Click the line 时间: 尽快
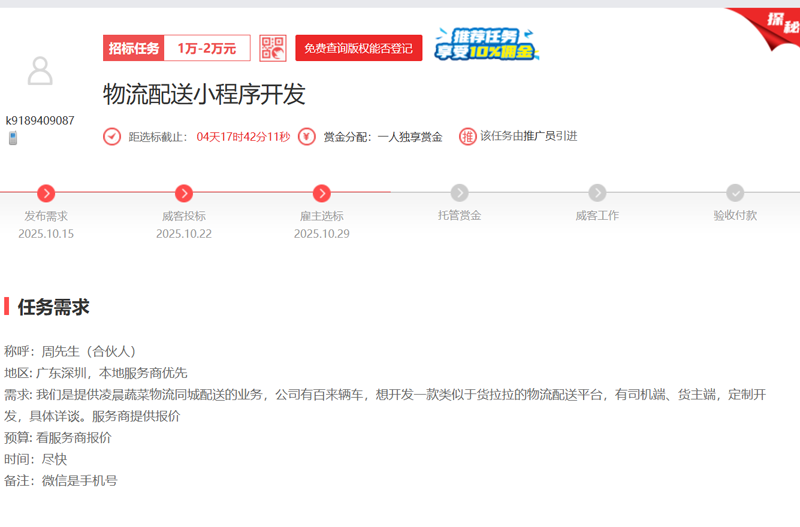The height and width of the screenshot is (527, 800). [x=36, y=459]
